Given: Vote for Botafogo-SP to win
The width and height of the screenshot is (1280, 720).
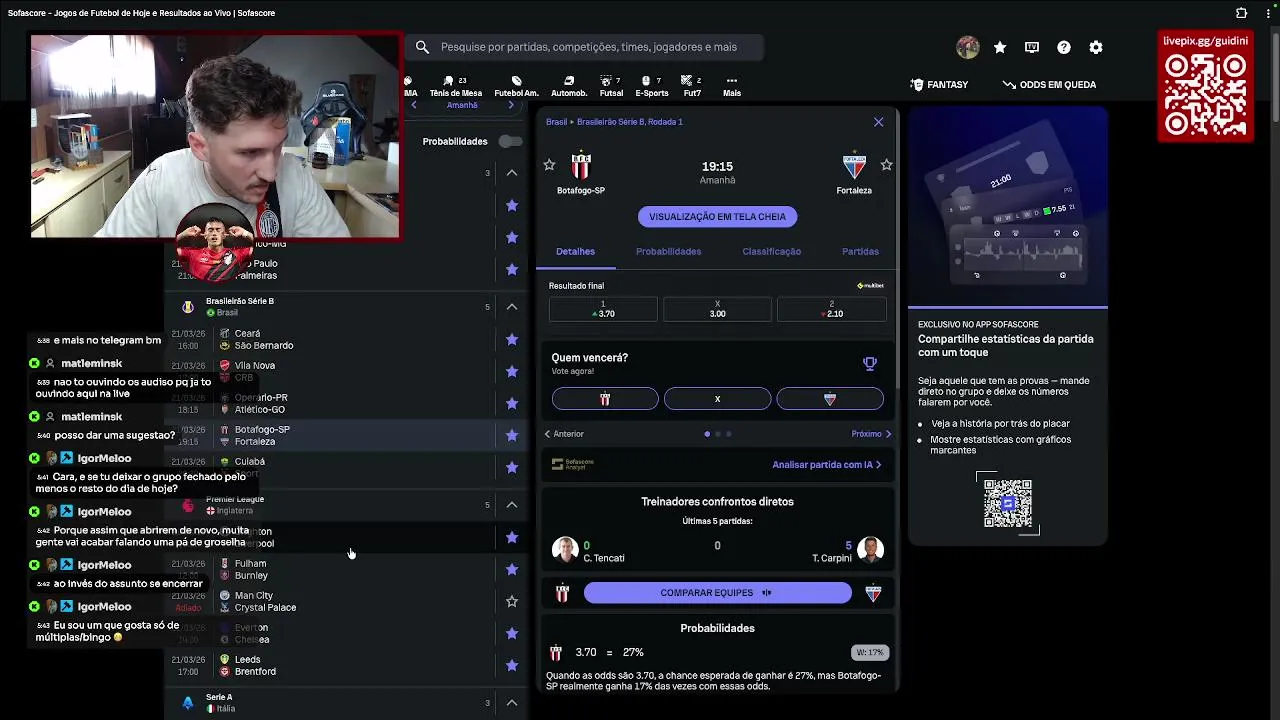Looking at the screenshot, I should point(605,399).
